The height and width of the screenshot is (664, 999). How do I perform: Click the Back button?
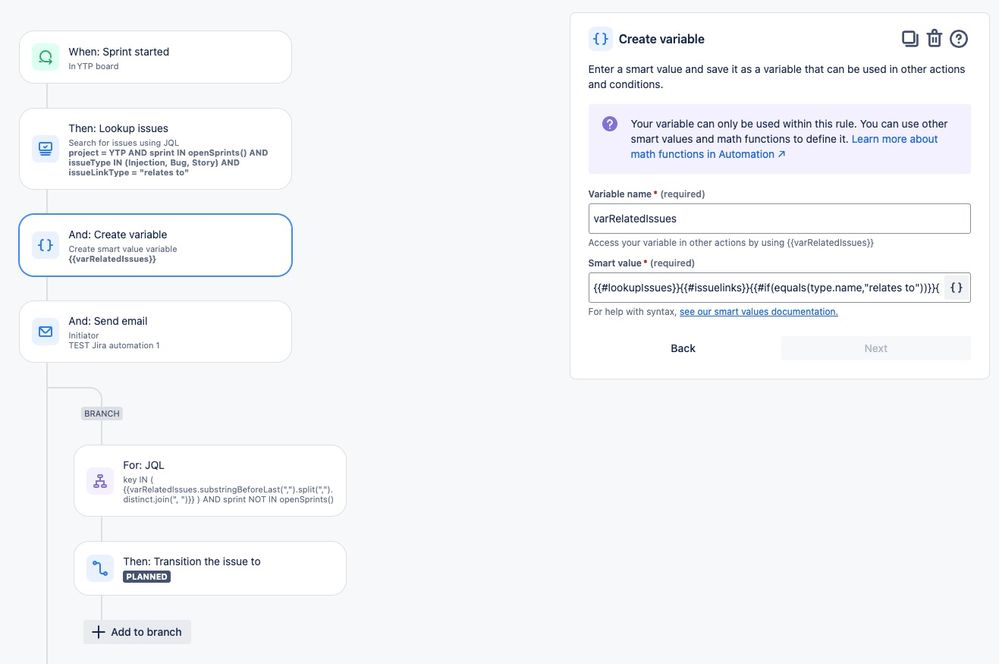[683, 348]
